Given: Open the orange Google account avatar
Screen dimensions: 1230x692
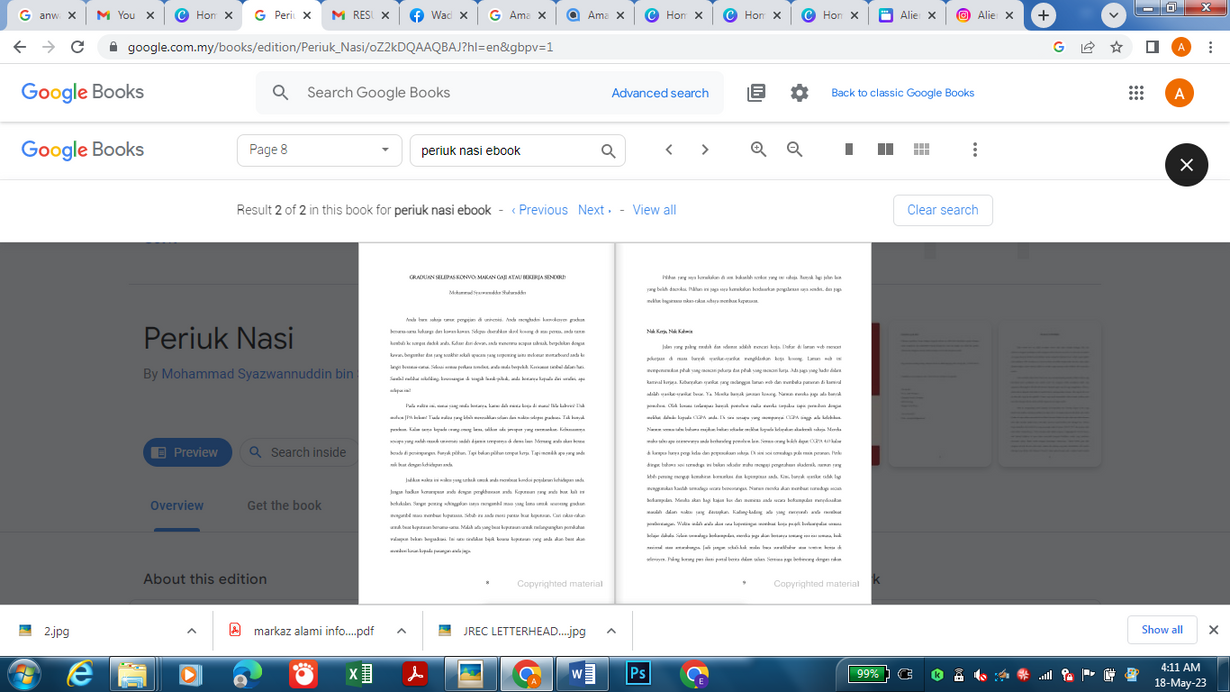Looking at the screenshot, I should [1179, 93].
